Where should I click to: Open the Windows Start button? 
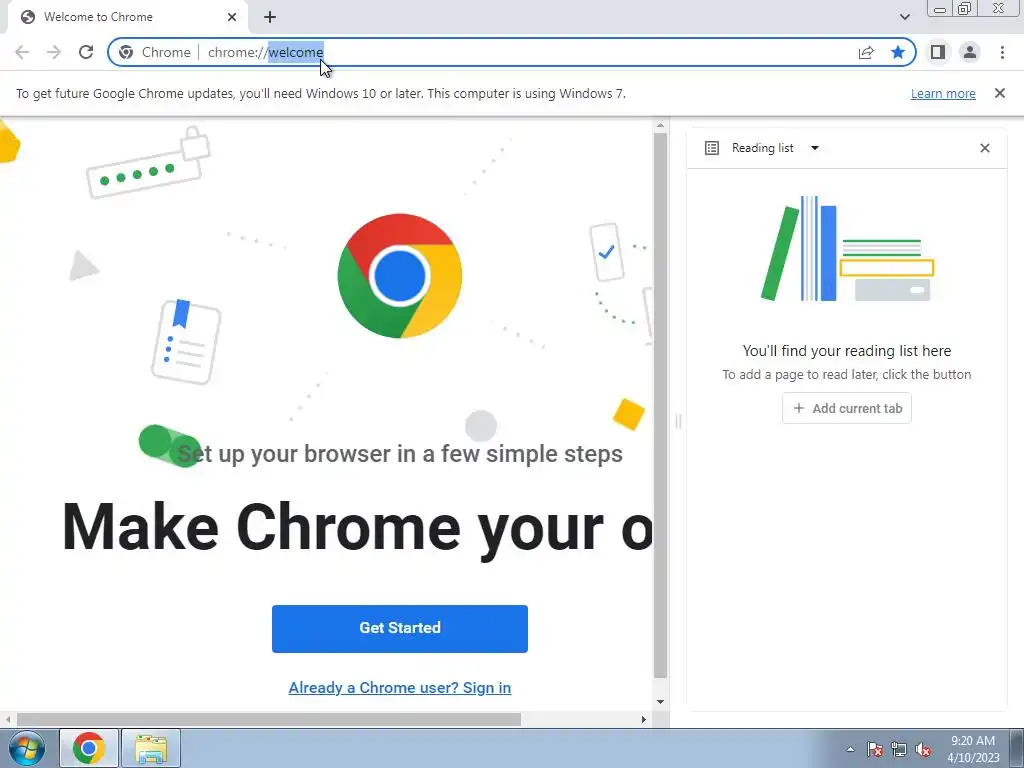pos(27,748)
